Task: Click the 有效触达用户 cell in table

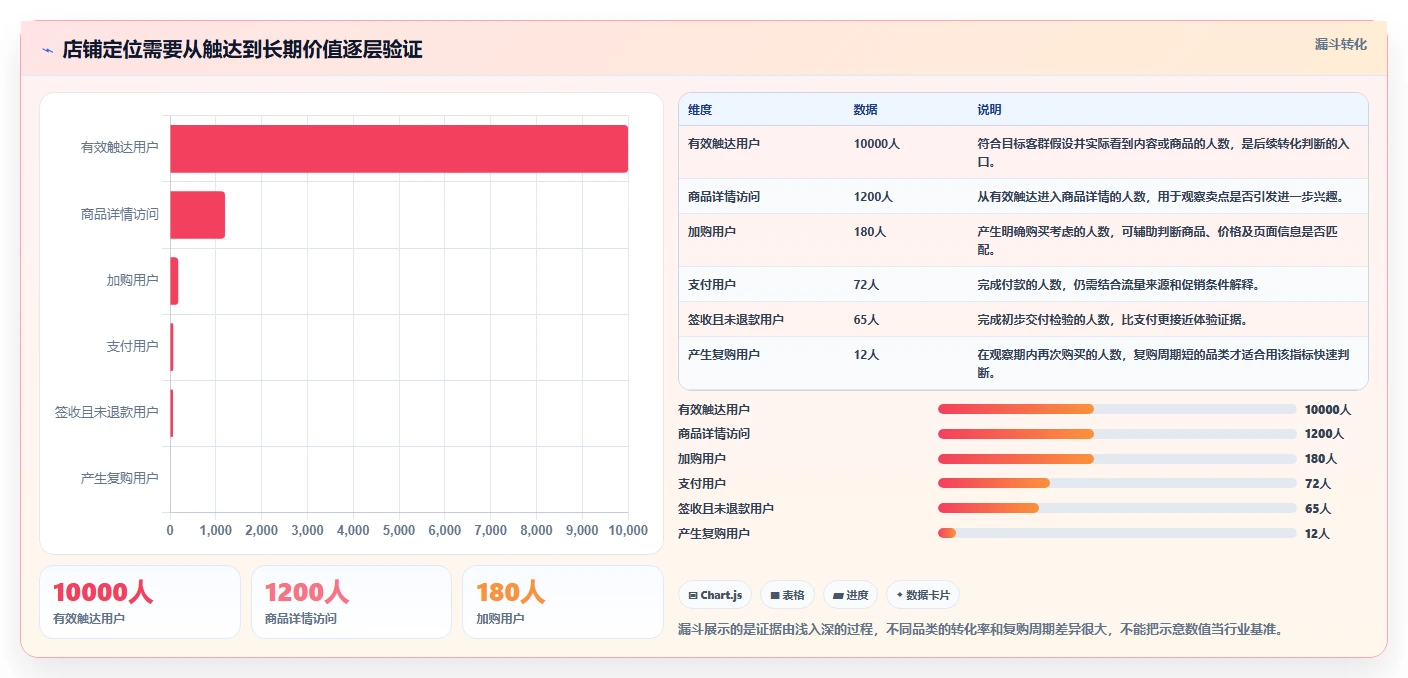Action: pyautogui.click(x=724, y=144)
